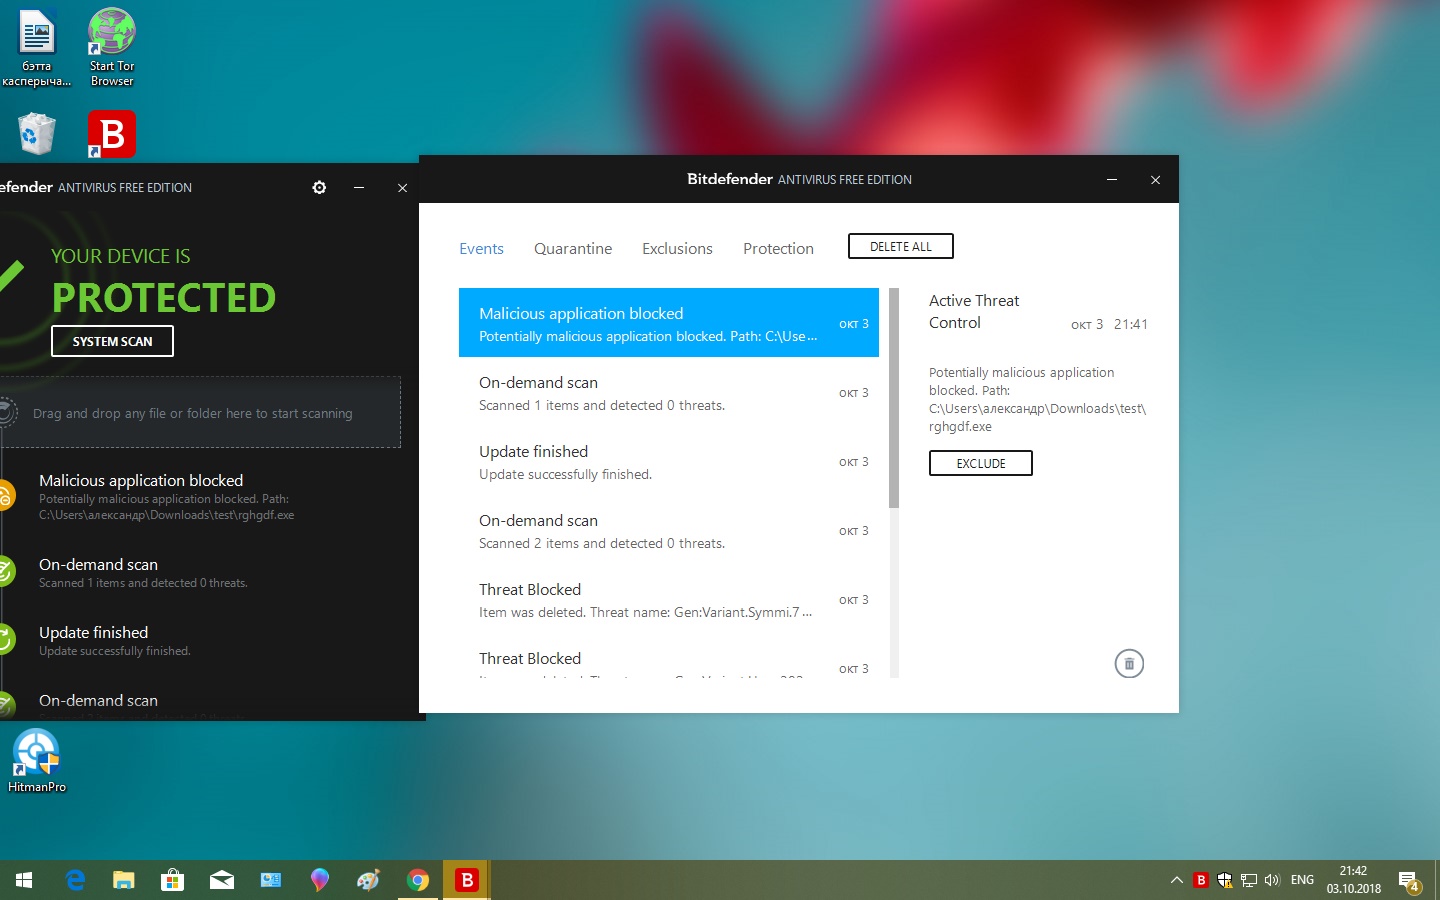This screenshot has height=900, width=1440.
Task: Show hidden system tray icons chevron
Action: (x=1176, y=880)
